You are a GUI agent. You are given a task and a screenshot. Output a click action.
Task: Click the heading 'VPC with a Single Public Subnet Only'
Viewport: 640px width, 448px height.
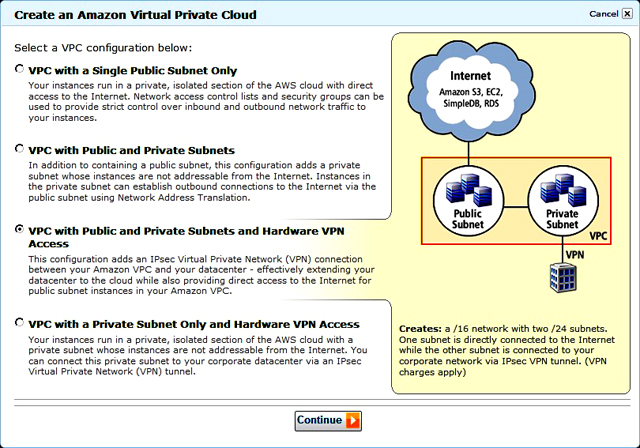coord(133,71)
